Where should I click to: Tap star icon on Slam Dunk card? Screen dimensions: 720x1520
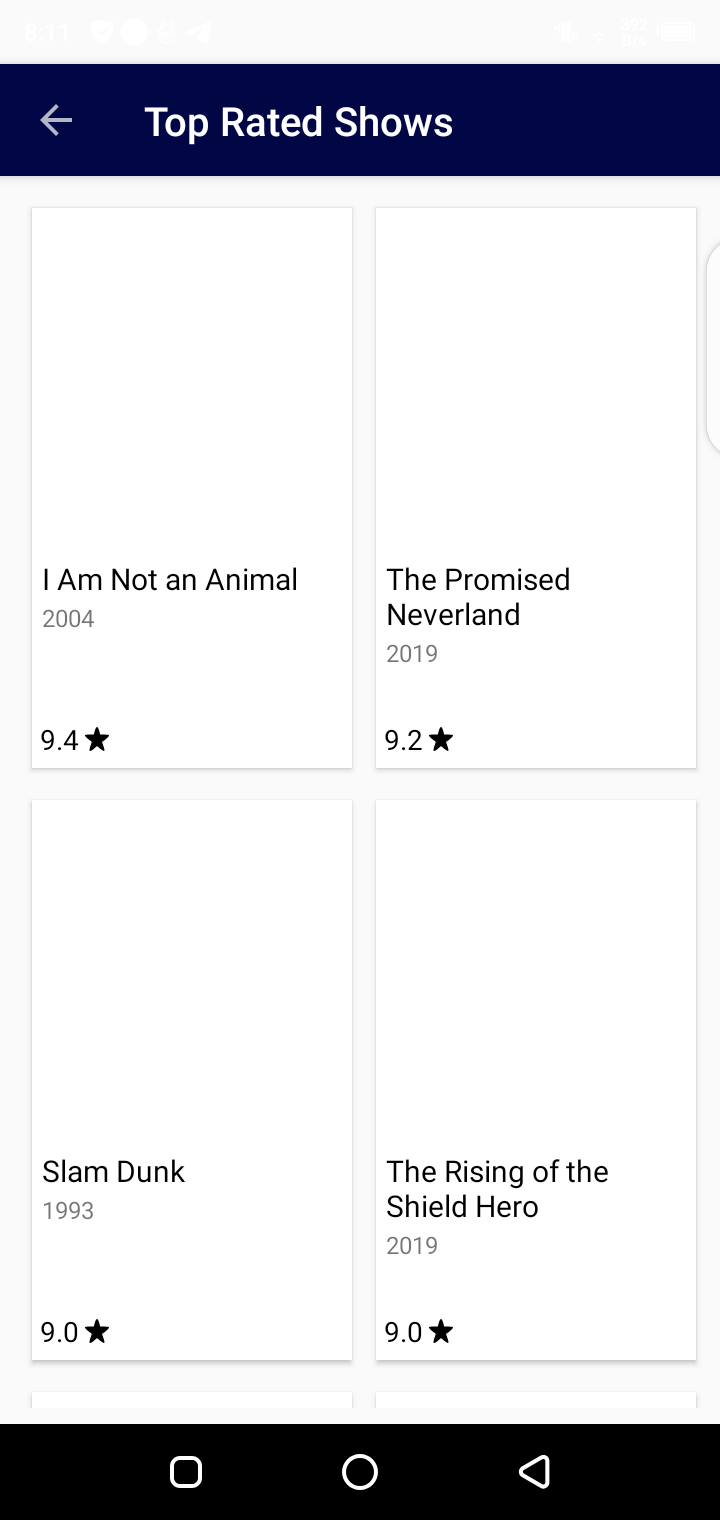pos(97,1332)
